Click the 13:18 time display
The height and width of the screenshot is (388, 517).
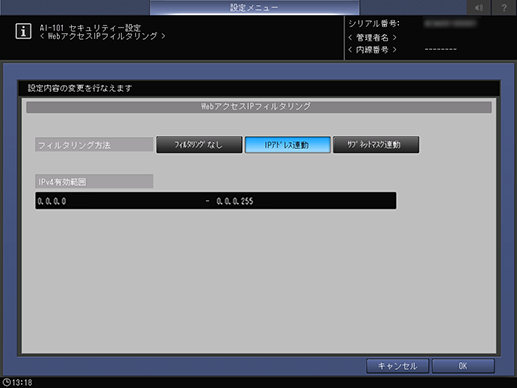tap(22, 382)
